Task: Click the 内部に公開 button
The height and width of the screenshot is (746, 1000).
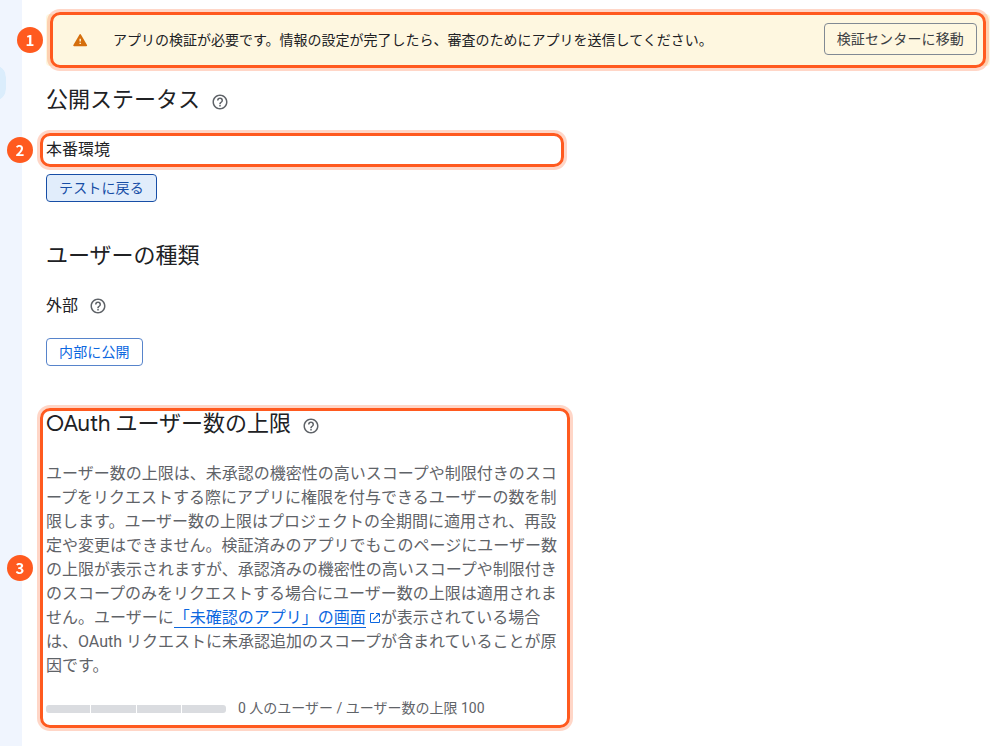Action: coord(94,352)
